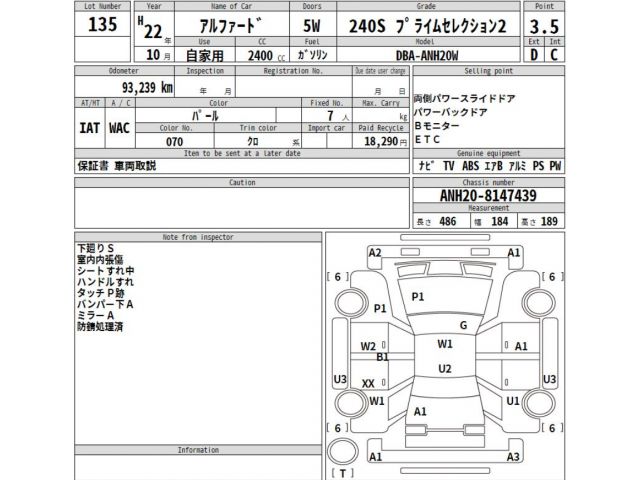Screen dimensions: 640x480
Task: Select equipment item アルミ
Action: click(517, 166)
